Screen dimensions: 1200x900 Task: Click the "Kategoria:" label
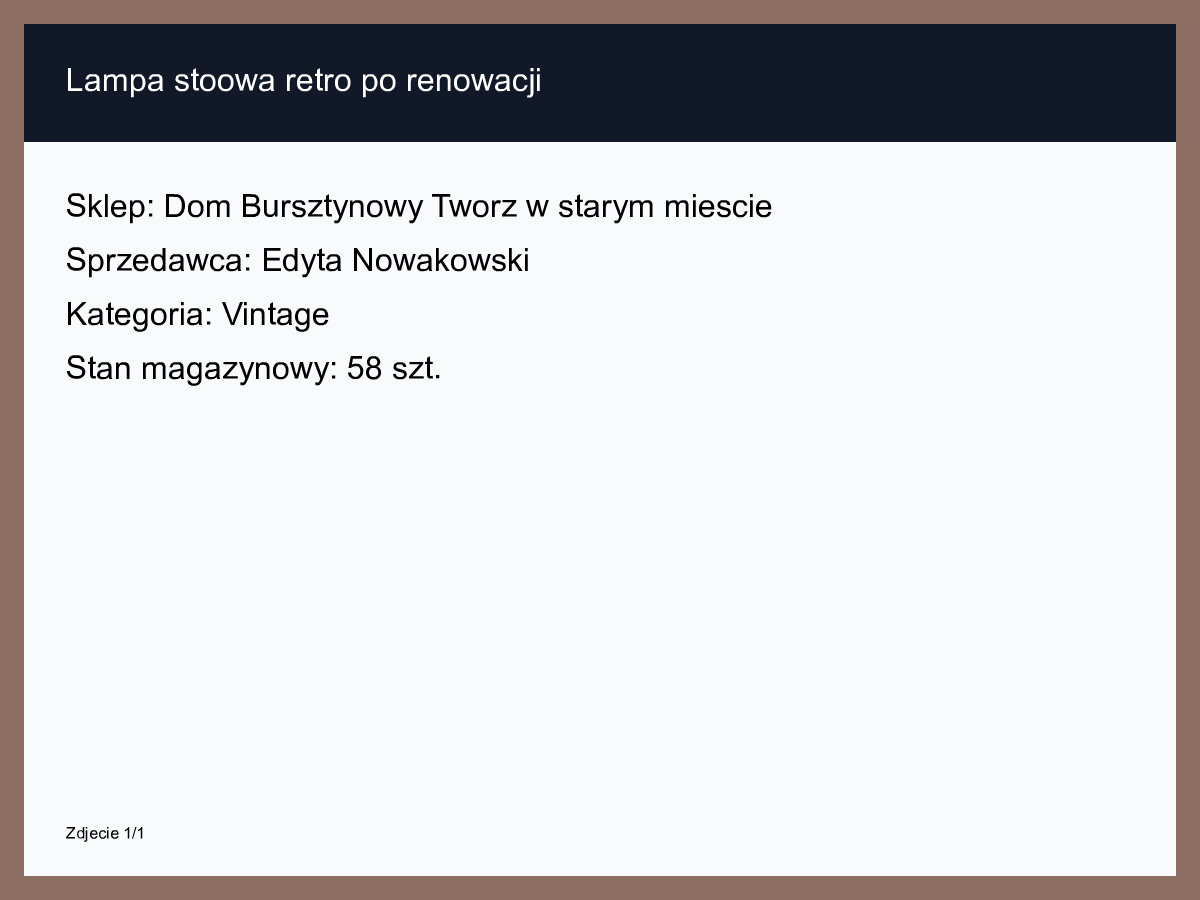(x=139, y=315)
